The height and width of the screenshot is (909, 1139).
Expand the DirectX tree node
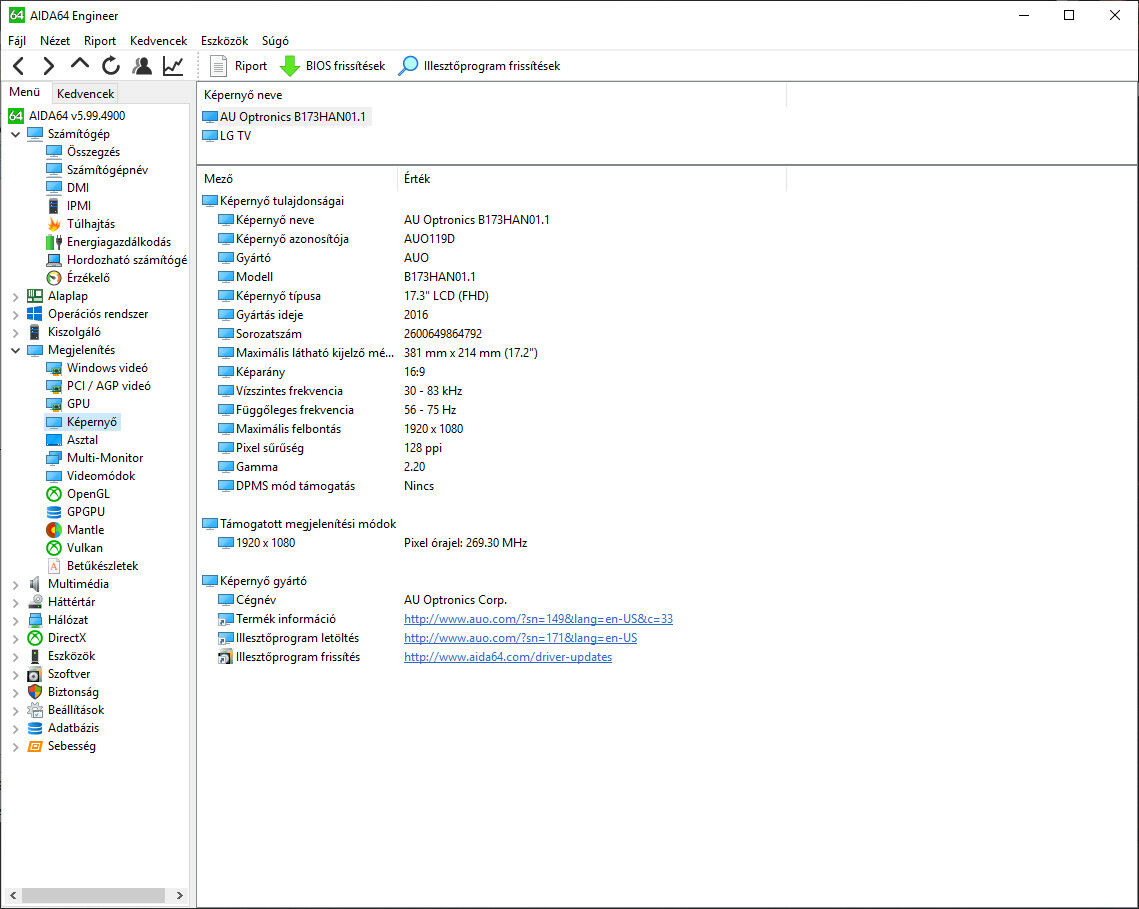15,639
